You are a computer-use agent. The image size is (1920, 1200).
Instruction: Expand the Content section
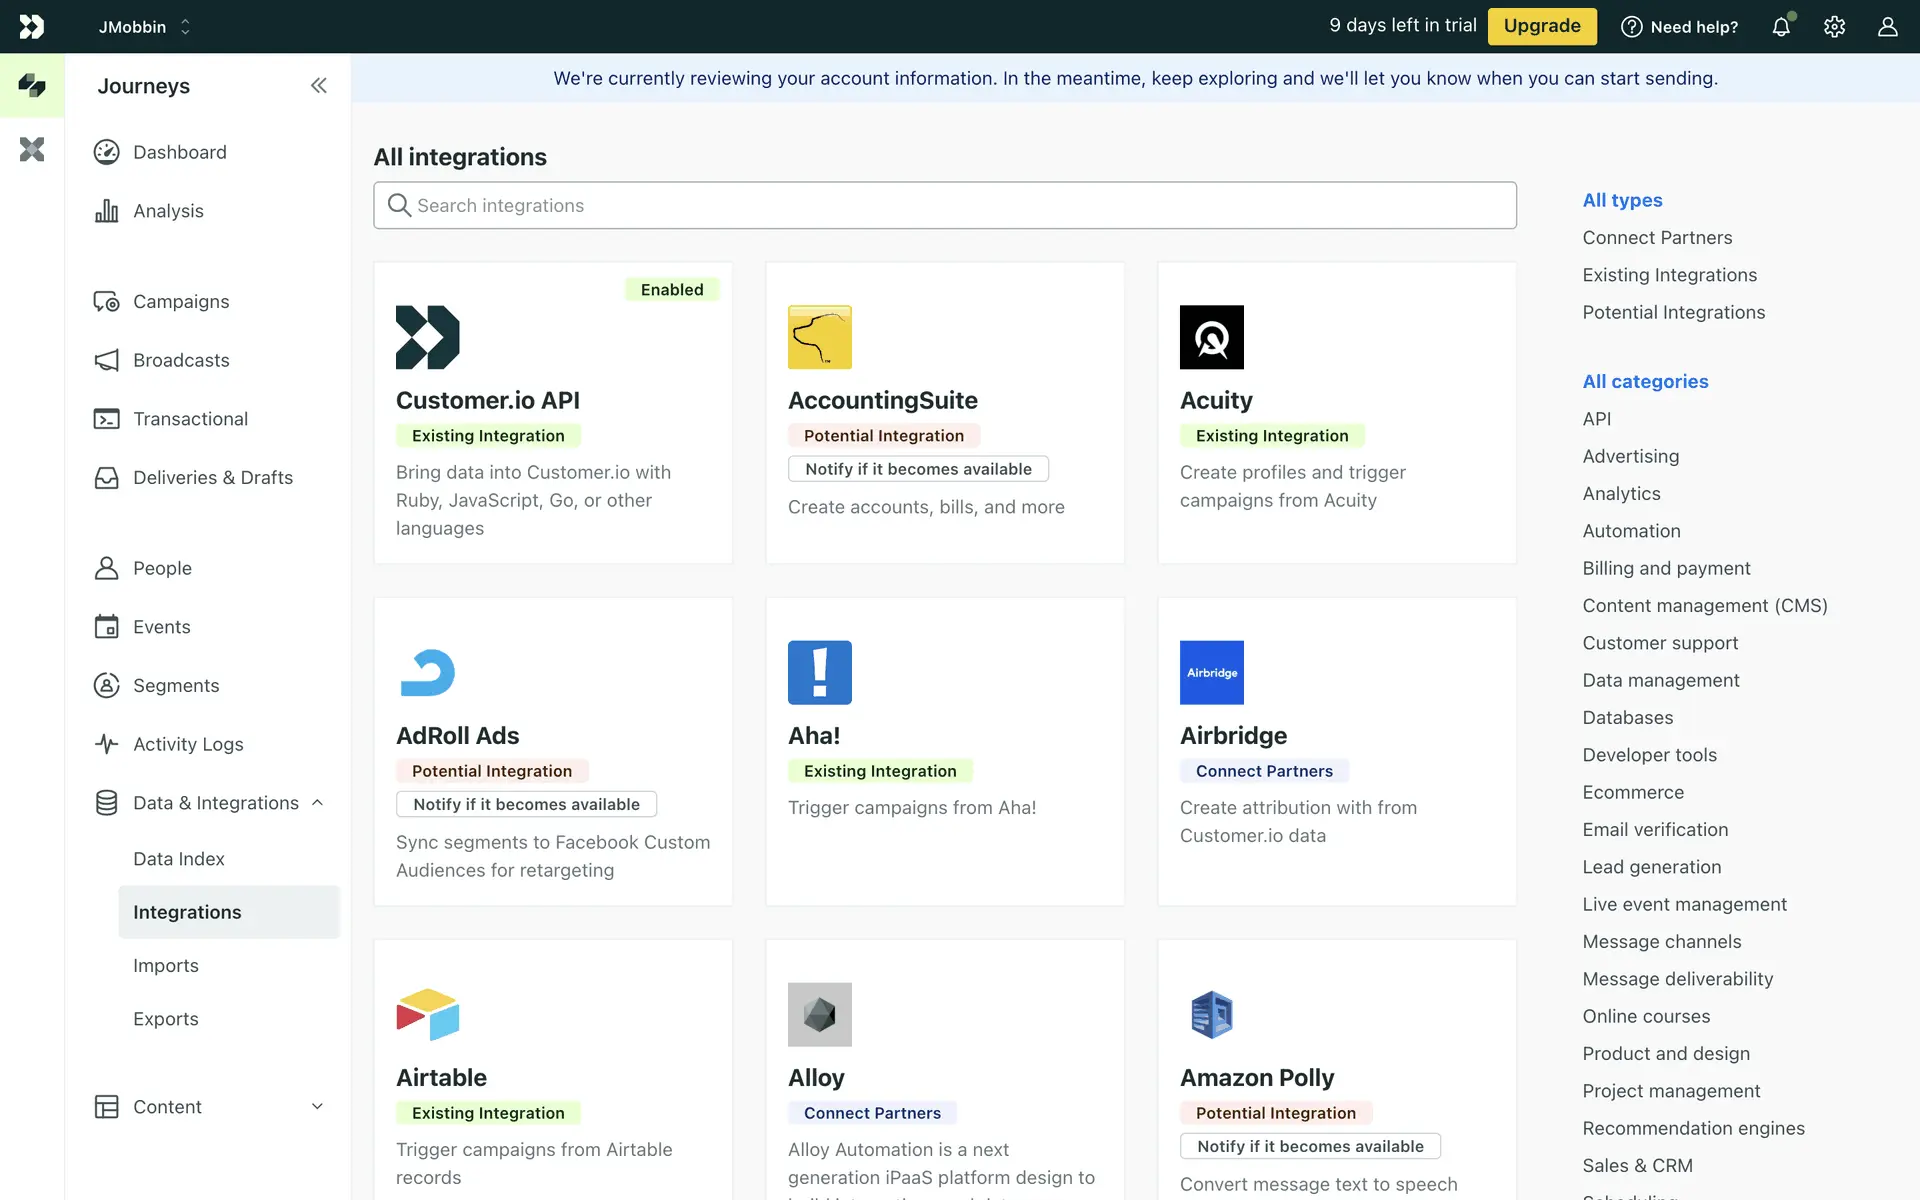pos(317,1107)
